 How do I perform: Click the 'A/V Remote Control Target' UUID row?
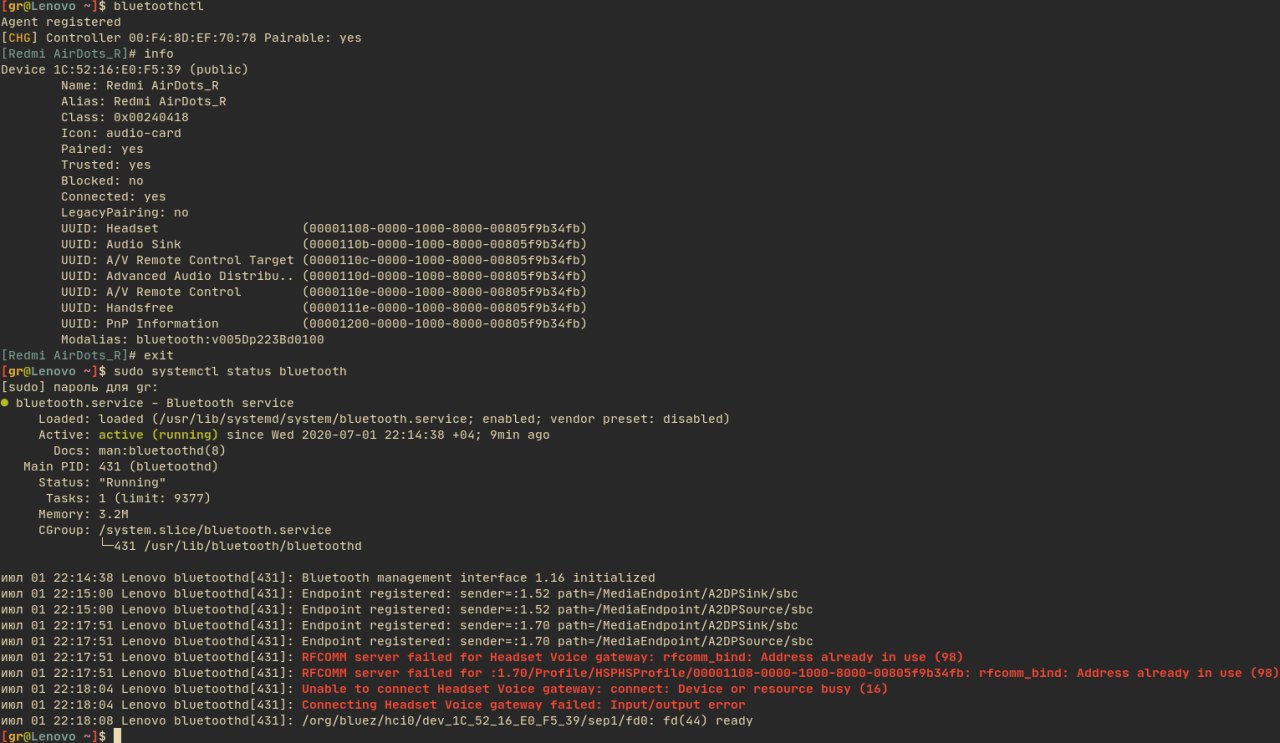coord(324,260)
